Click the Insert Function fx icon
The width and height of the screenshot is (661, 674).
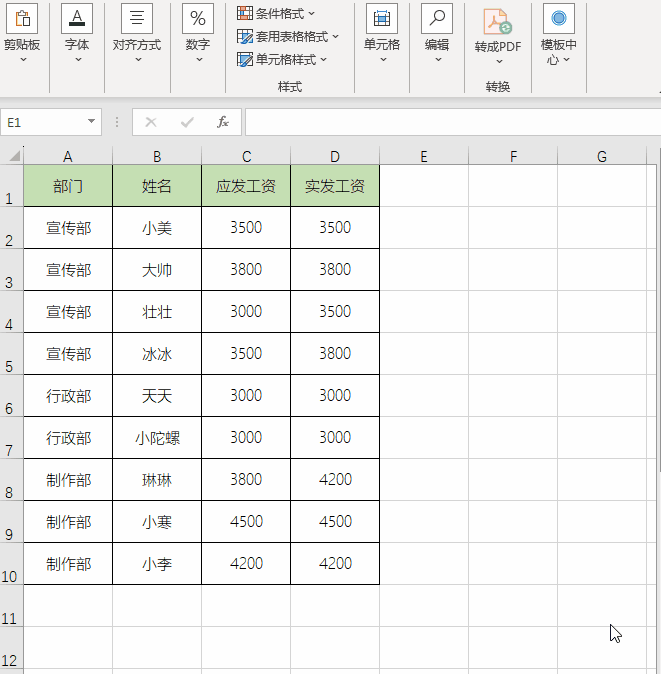tap(223, 122)
